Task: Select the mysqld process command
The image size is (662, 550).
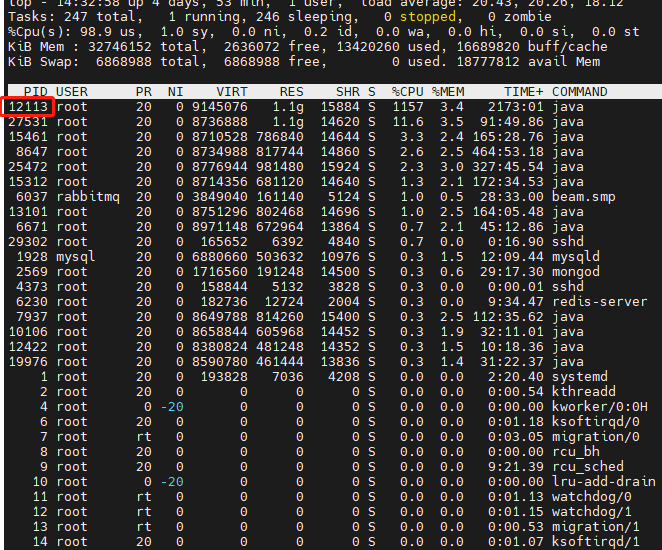Action: point(576,257)
